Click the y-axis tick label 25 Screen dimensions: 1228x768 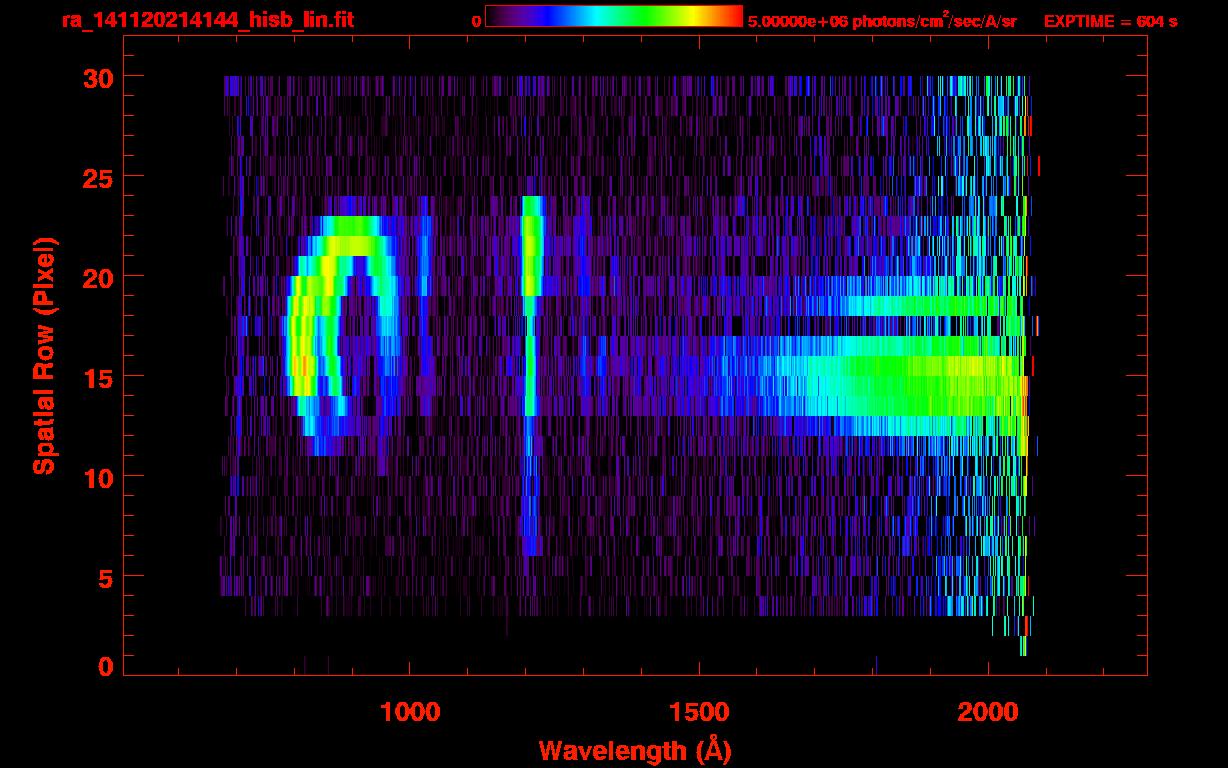click(96, 177)
